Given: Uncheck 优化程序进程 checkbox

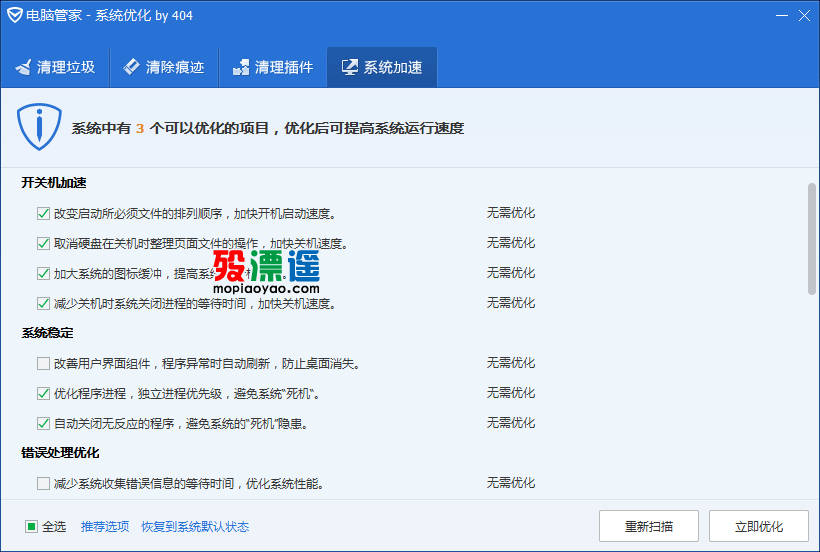Looking at the screenshot, I should [x=43, y=393].
